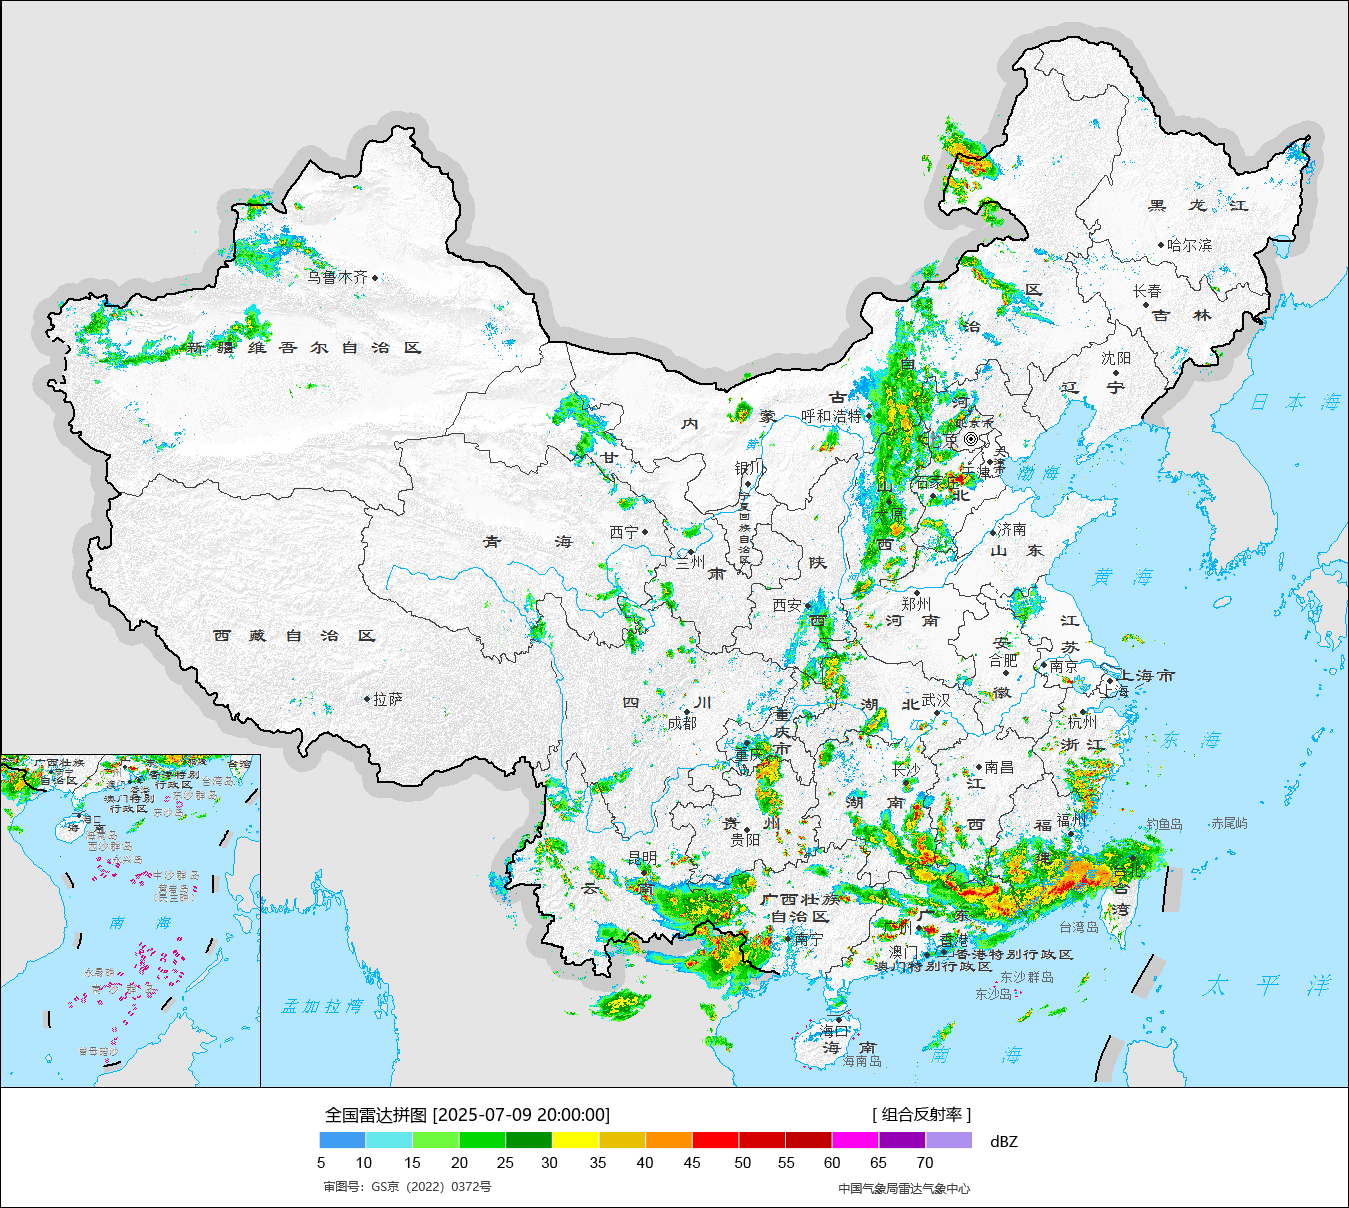Select the Wuhan (武汉) city dot
1349x1208 pixels.
[x=937, y=713]
